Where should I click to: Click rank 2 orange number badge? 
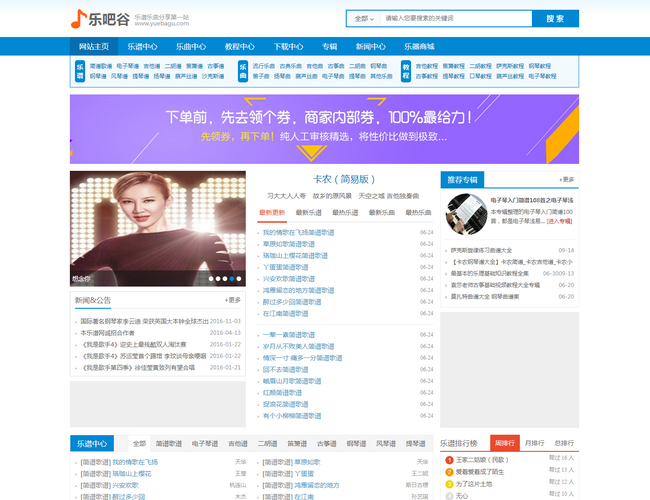(x=449, y=472)
